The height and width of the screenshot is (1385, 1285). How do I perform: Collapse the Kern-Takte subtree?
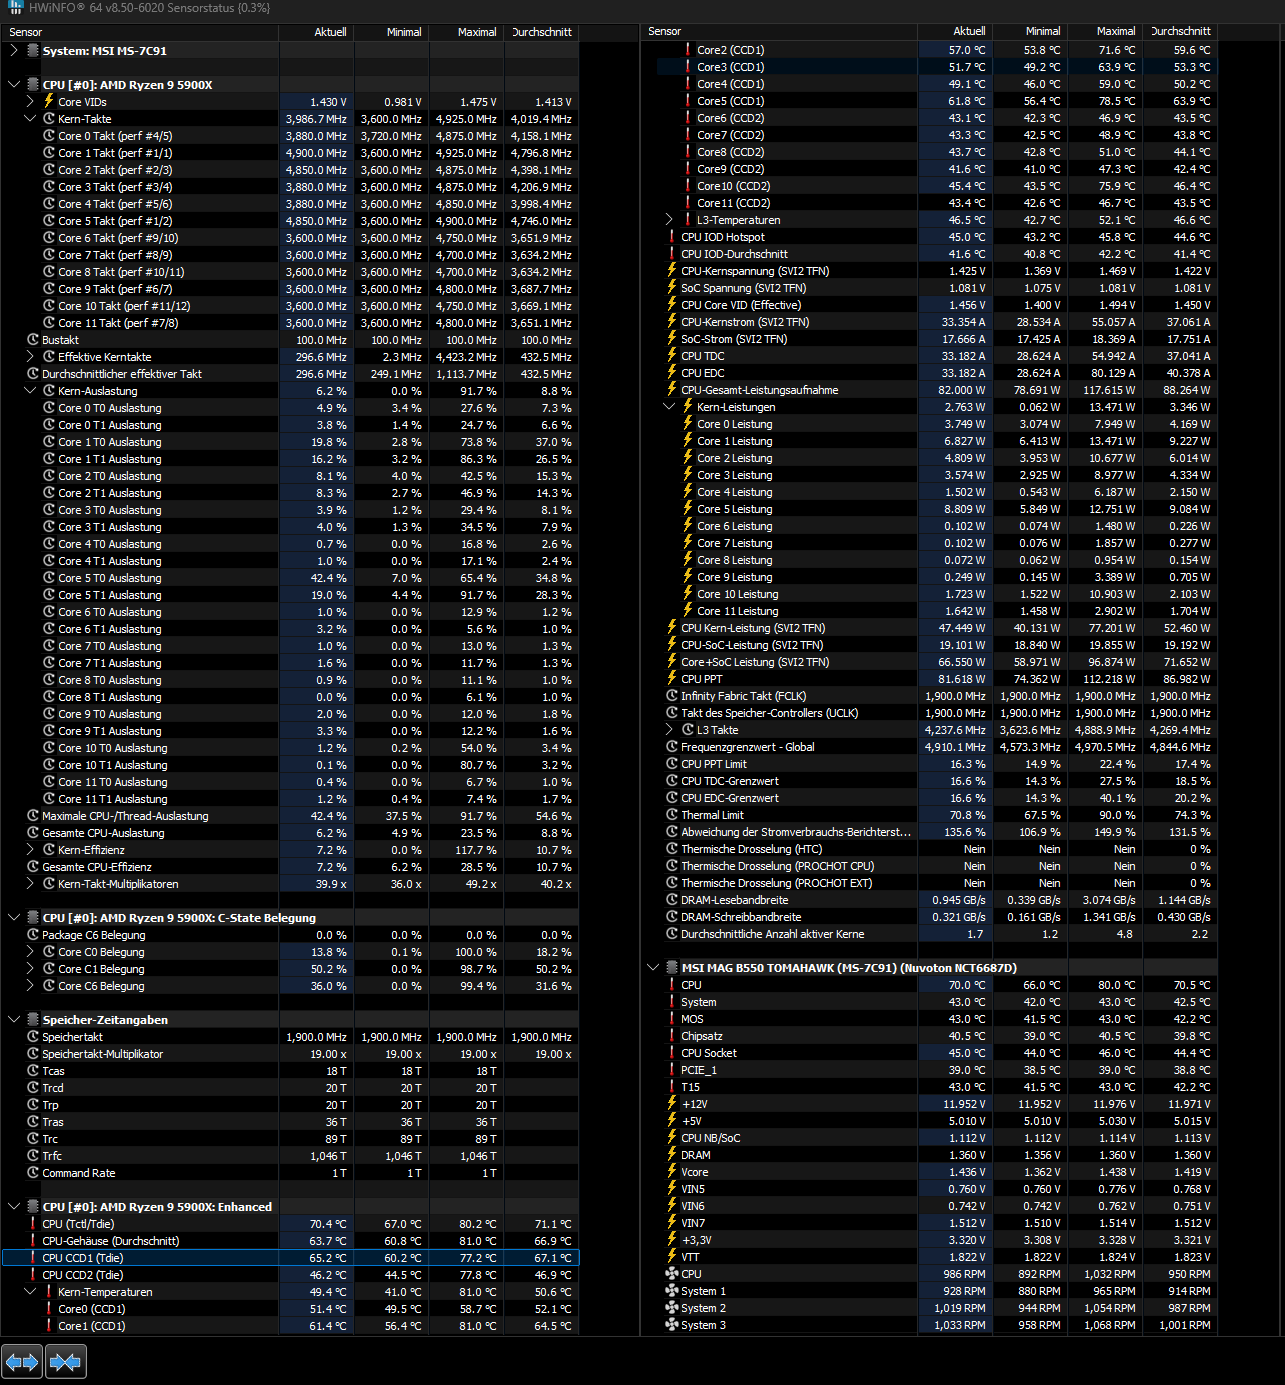pos(30,119)
